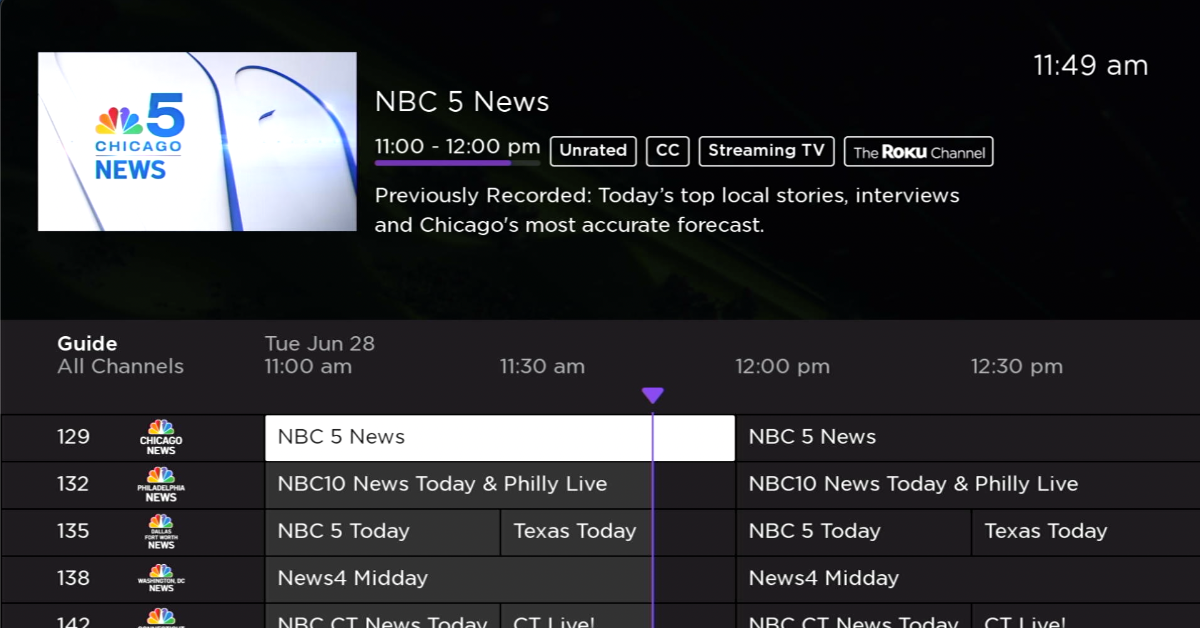Select NBC 5 Today at 11:00 am

[382, 532]
